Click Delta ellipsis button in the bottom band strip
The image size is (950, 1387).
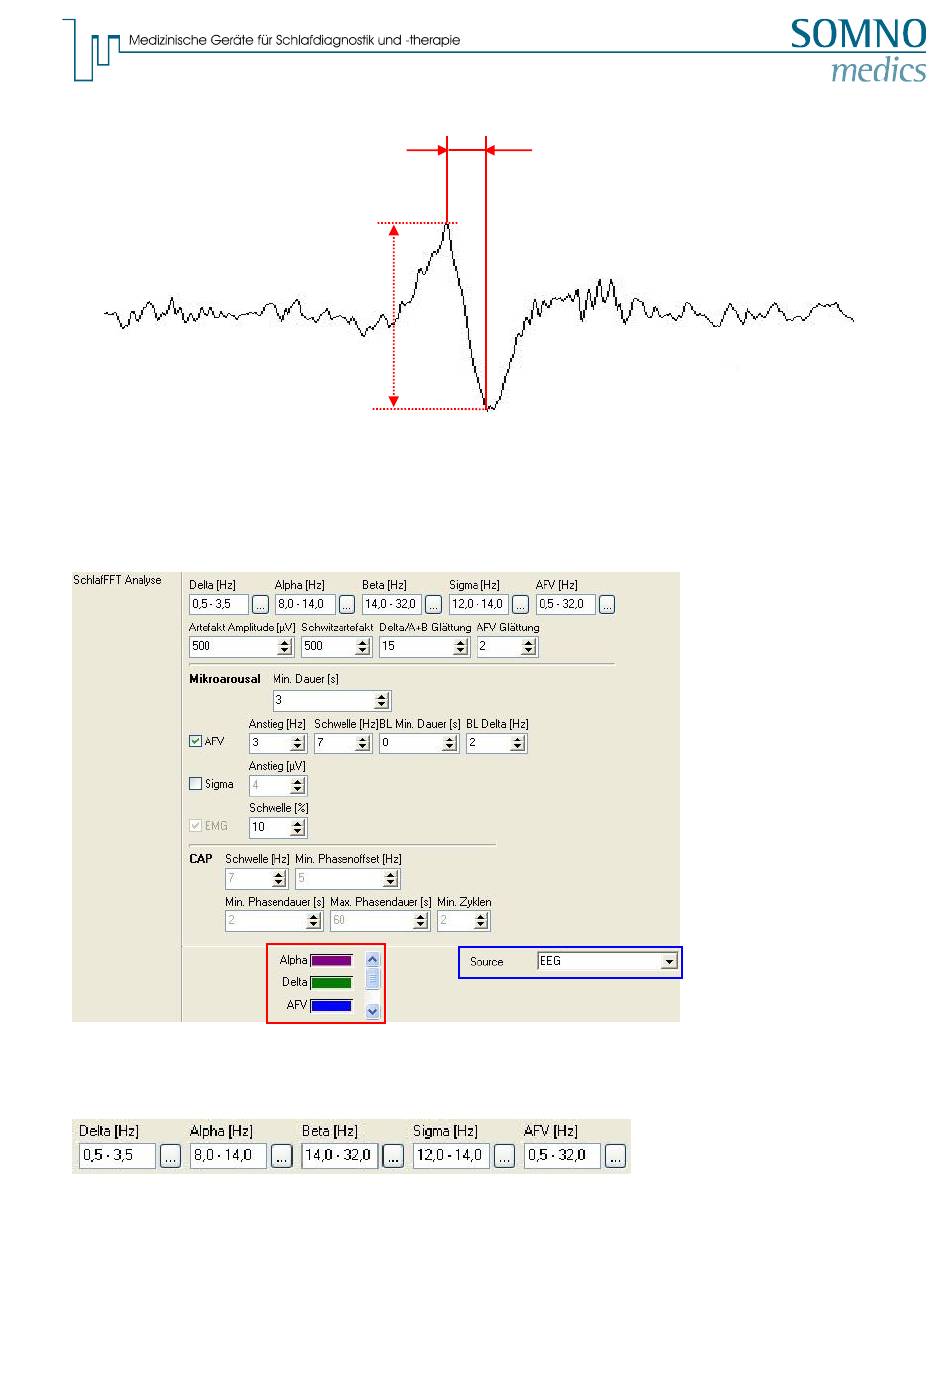(x=170, y=1156)
